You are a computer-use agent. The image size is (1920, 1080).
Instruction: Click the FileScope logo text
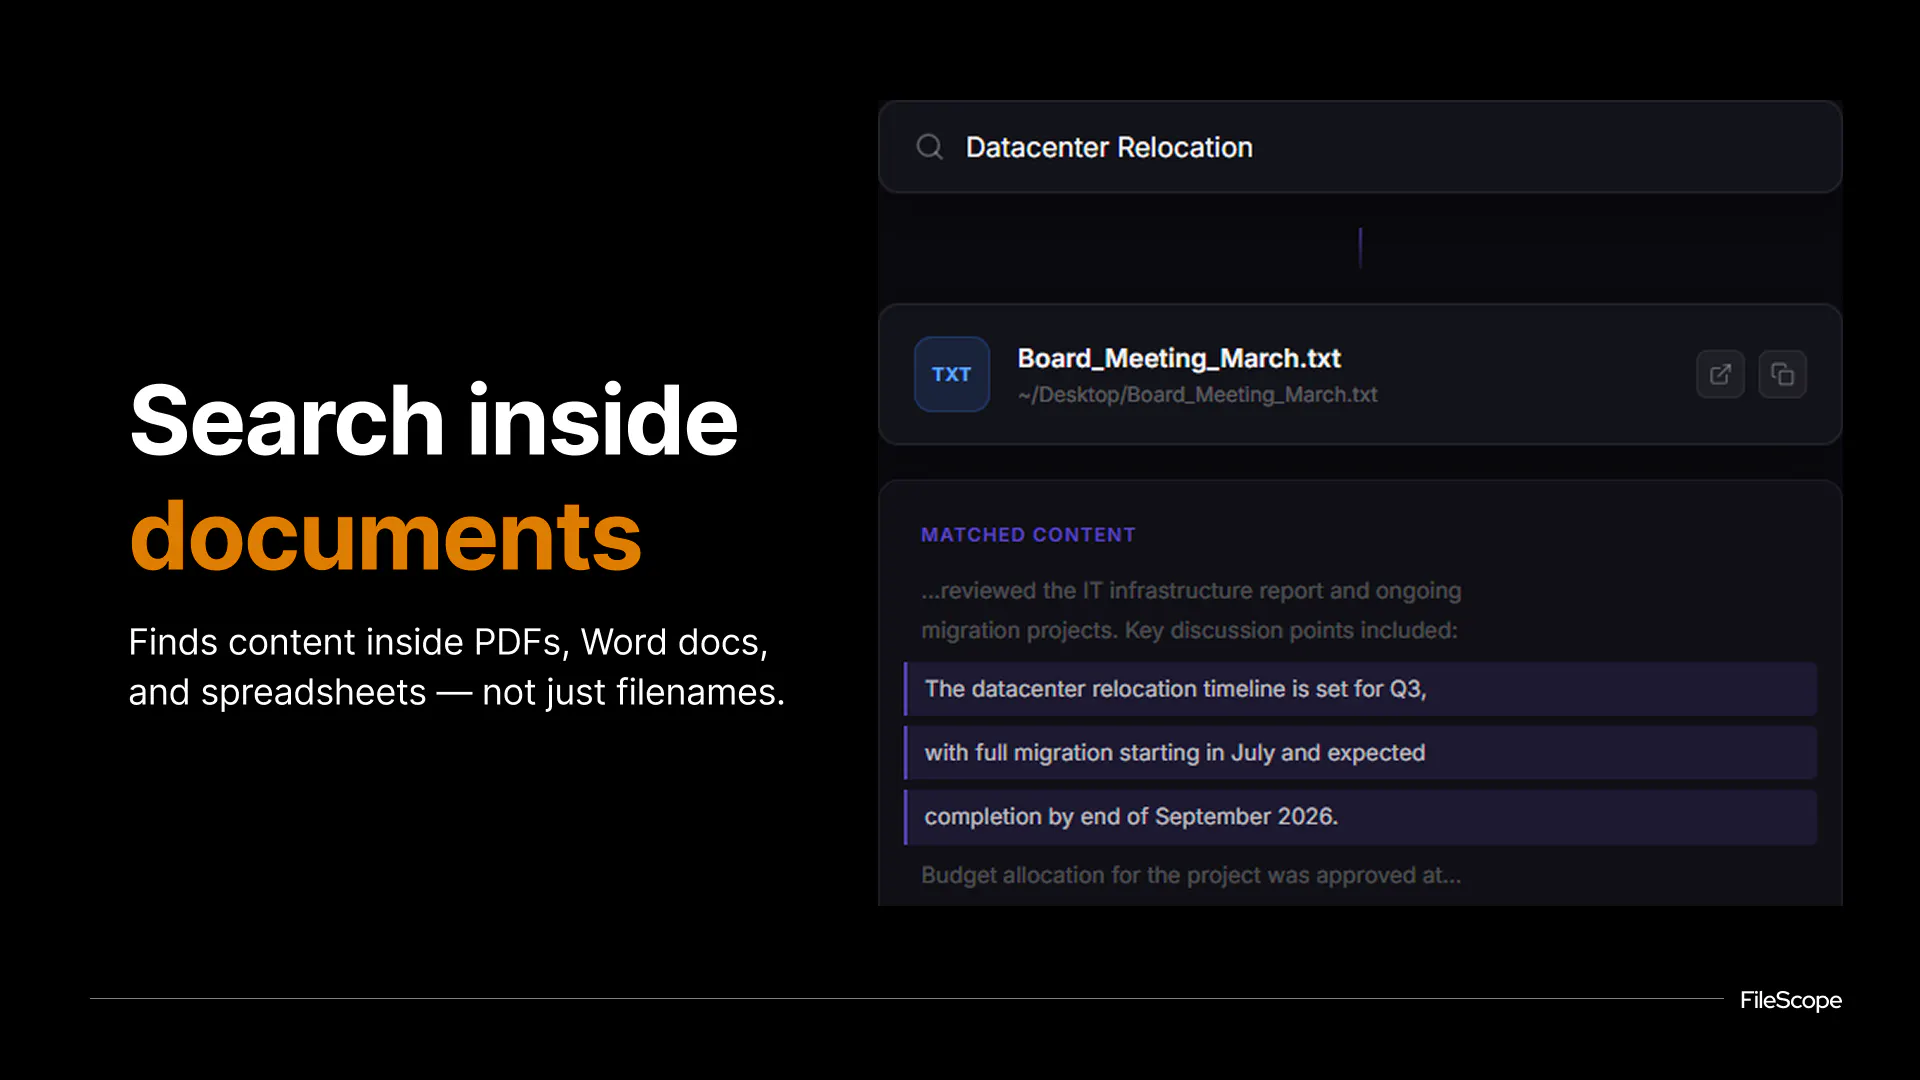tap(1790, 1000)
